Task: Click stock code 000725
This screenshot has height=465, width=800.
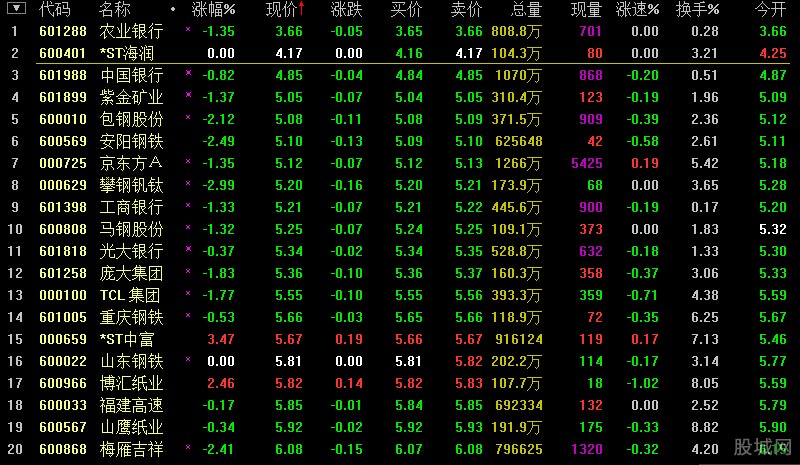Action: tap(63, 163)
